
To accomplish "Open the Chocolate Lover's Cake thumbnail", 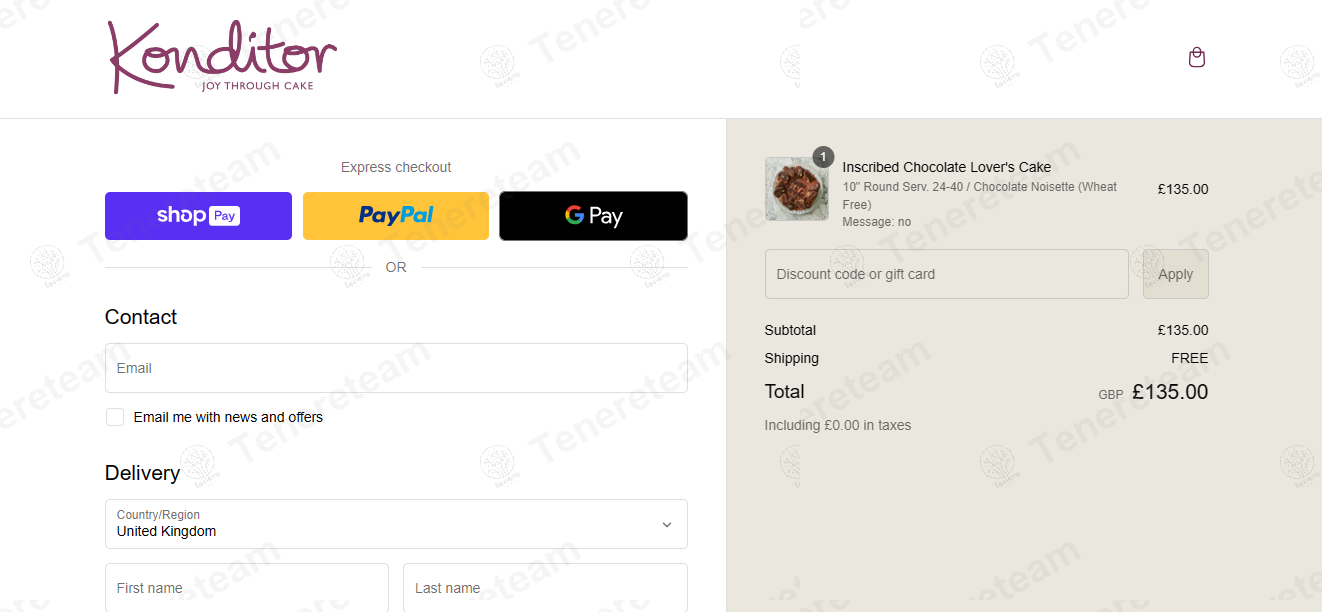I will (x=797, y=189).
